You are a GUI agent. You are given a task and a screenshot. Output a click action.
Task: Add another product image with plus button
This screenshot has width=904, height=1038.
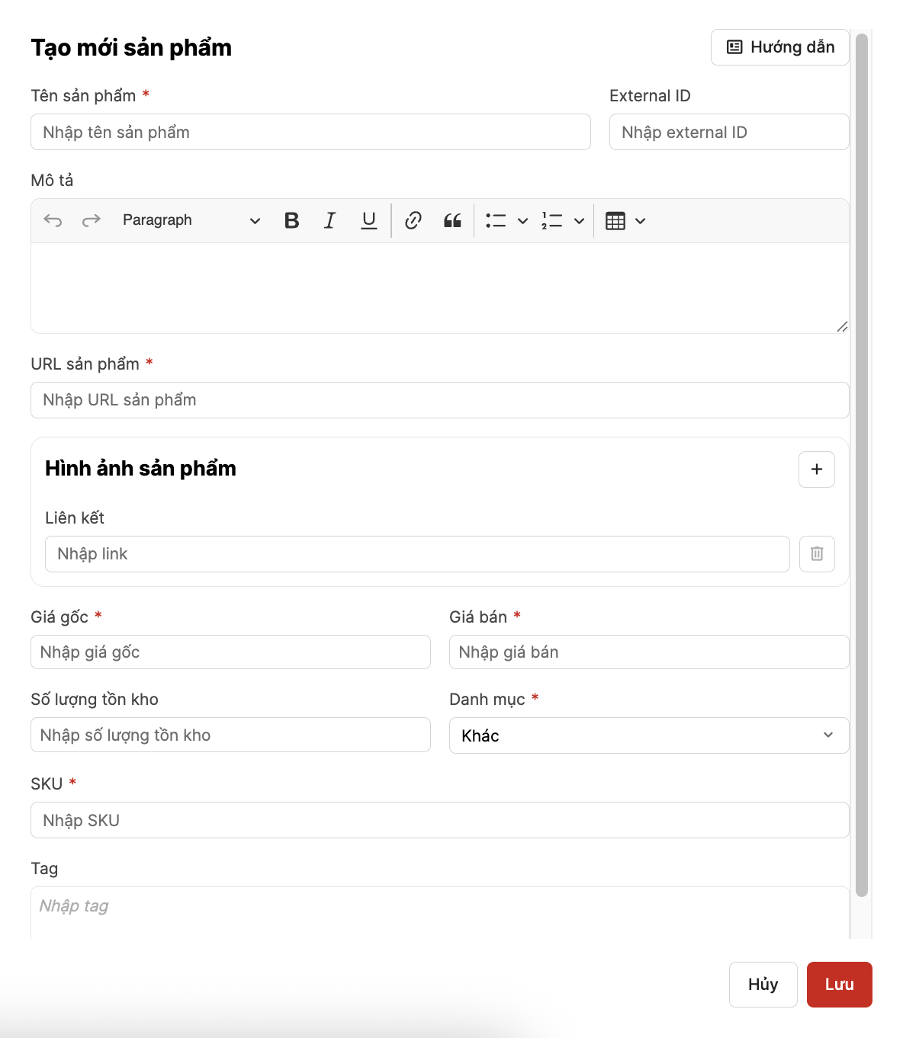point(816,469)
